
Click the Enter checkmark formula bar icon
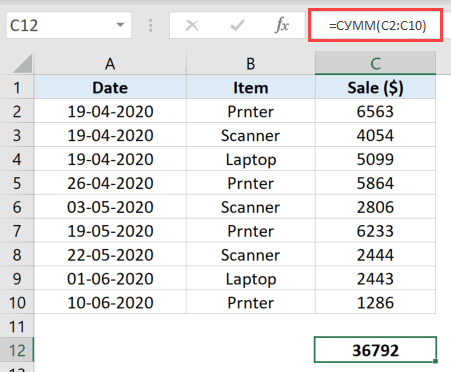237,25
